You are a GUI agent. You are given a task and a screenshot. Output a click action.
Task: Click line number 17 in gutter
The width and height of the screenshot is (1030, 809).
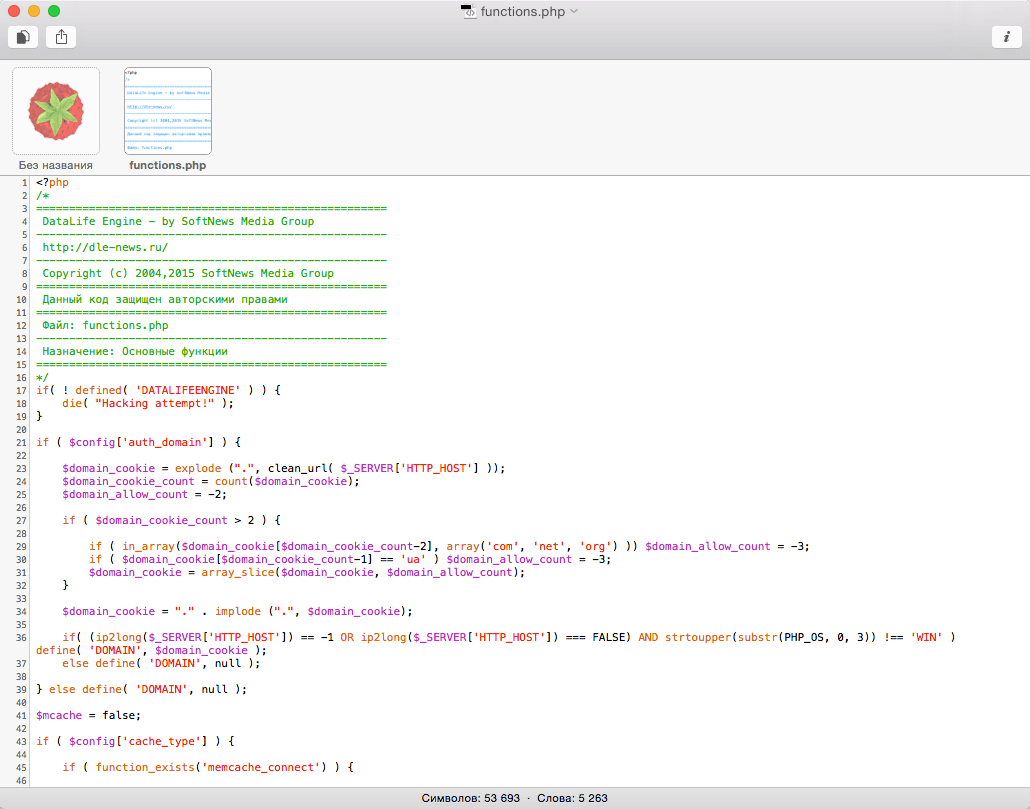pos(22,391)
